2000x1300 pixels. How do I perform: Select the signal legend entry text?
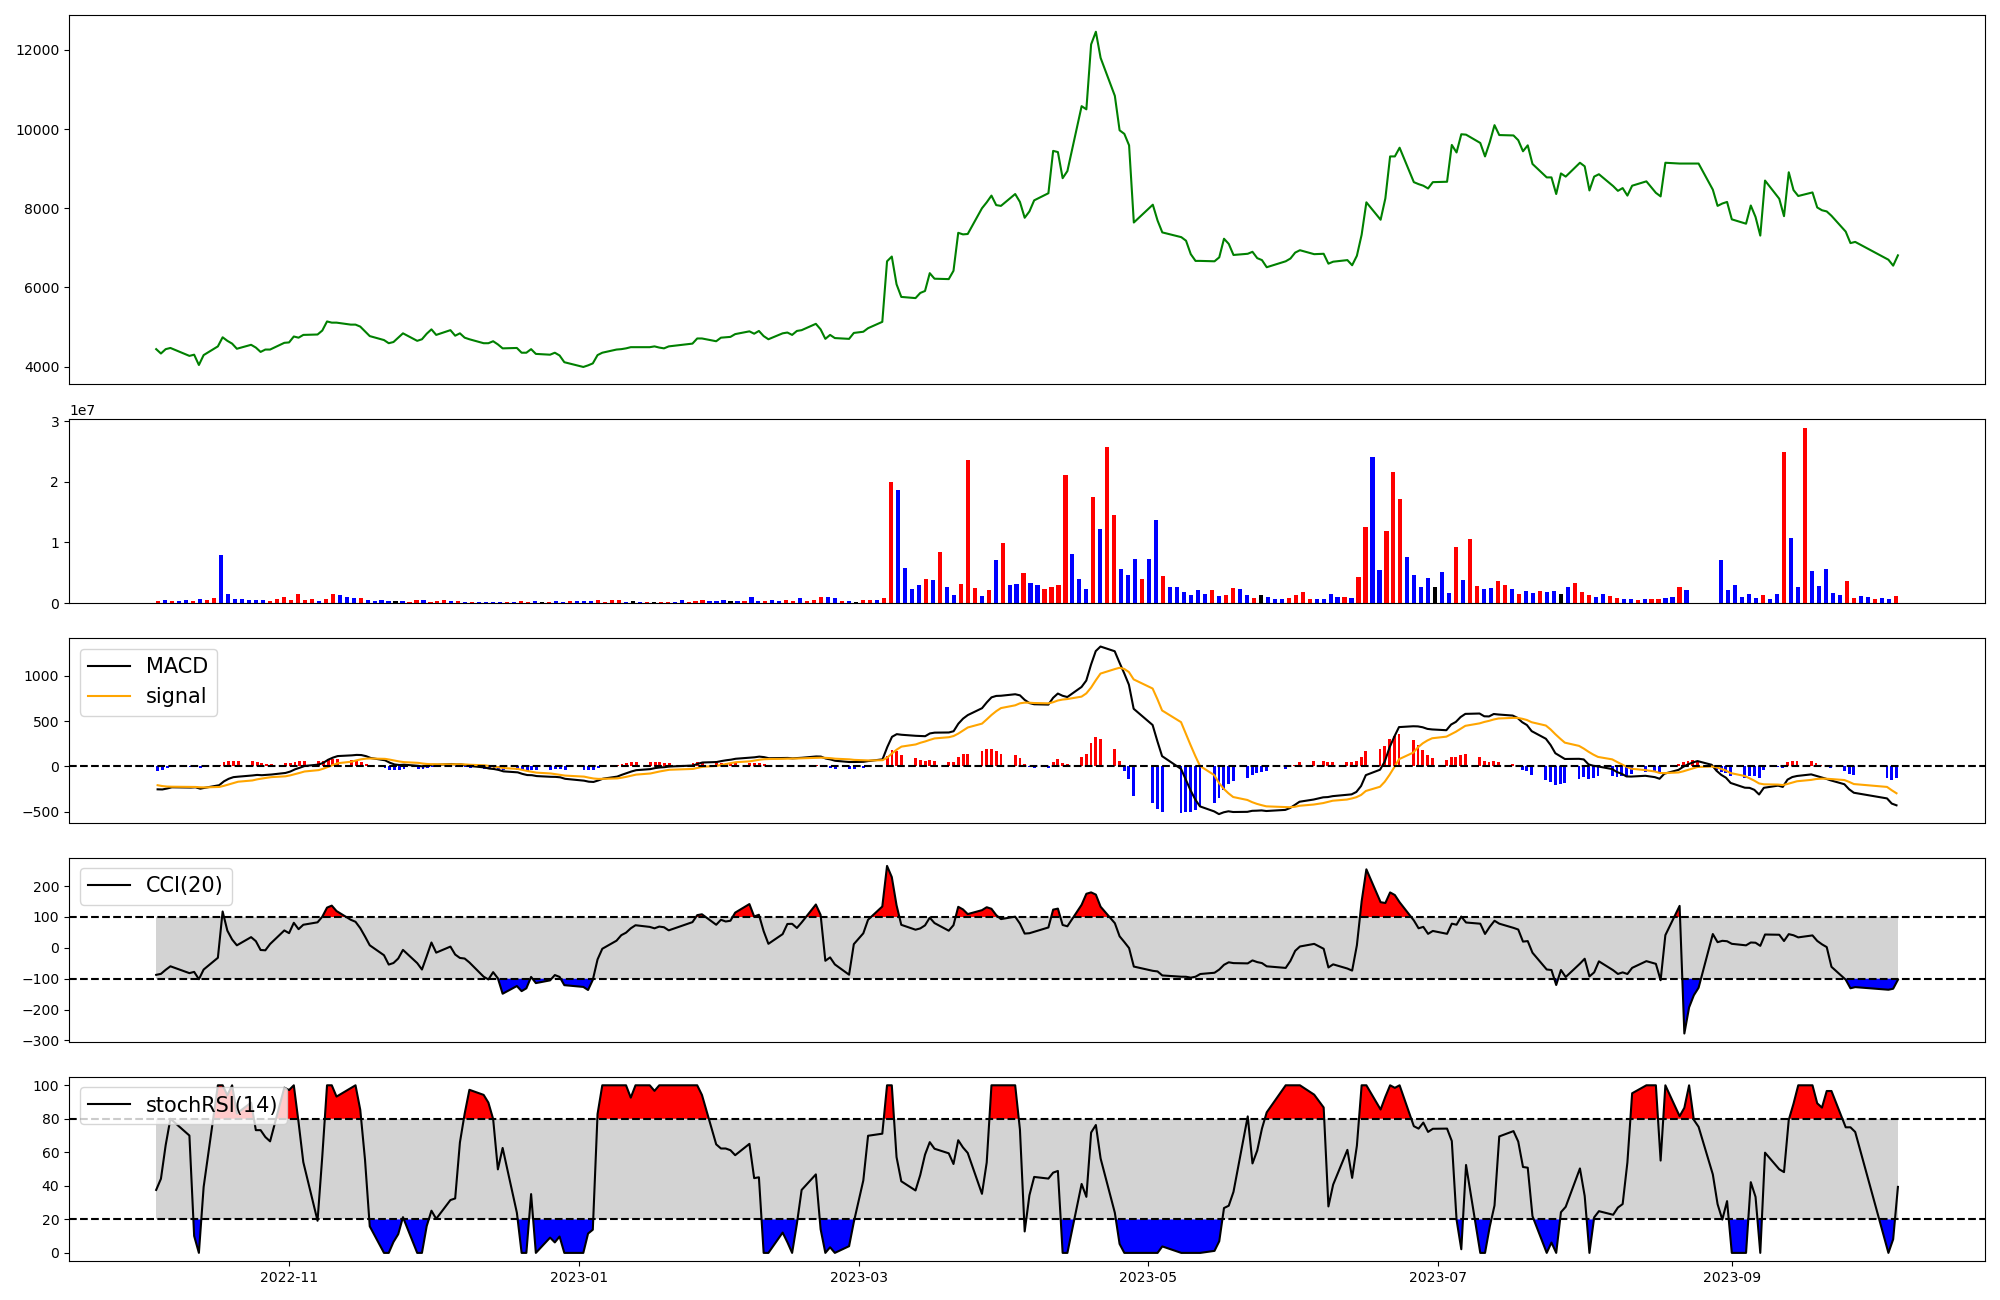click(175, 696)
